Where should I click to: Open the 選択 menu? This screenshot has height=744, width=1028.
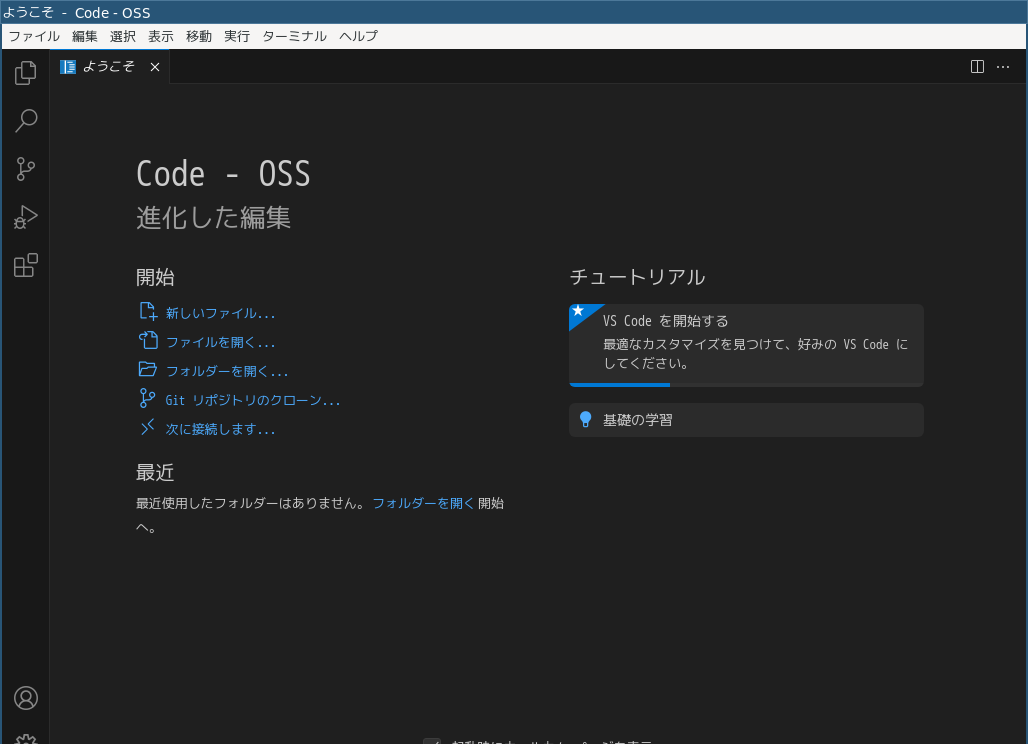pos(123,36)
